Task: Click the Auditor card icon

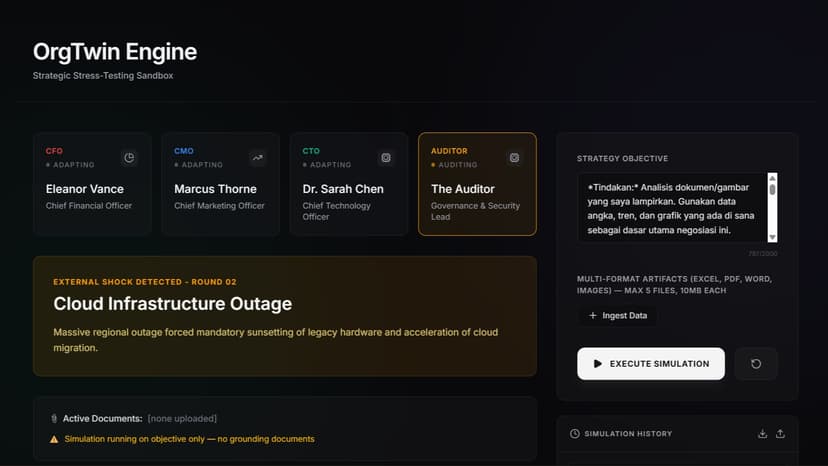Action: click(x=514, y=158)
